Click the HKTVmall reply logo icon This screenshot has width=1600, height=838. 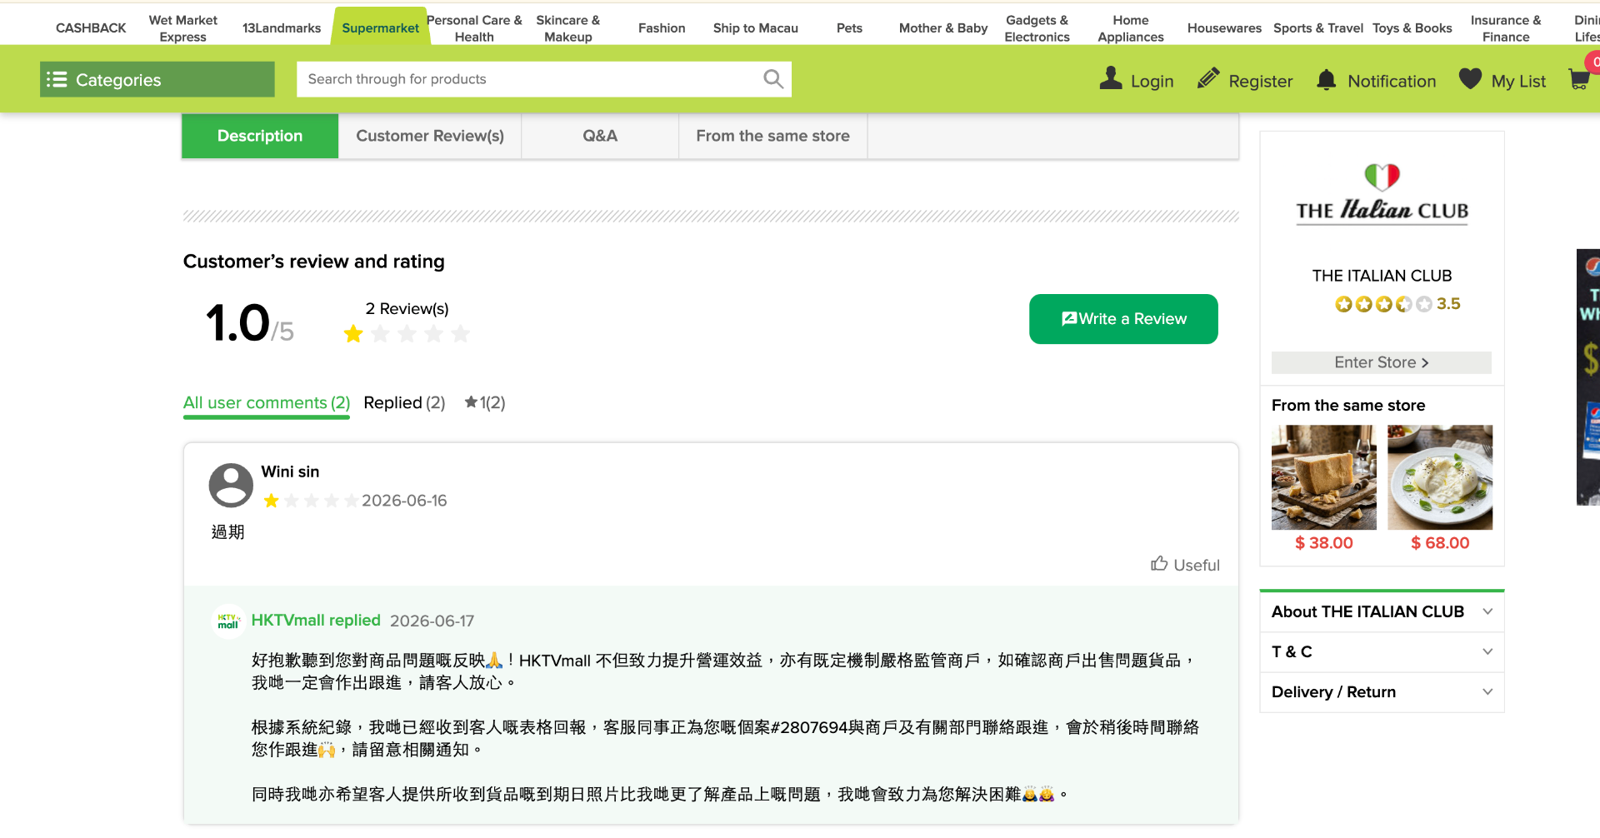228,621
